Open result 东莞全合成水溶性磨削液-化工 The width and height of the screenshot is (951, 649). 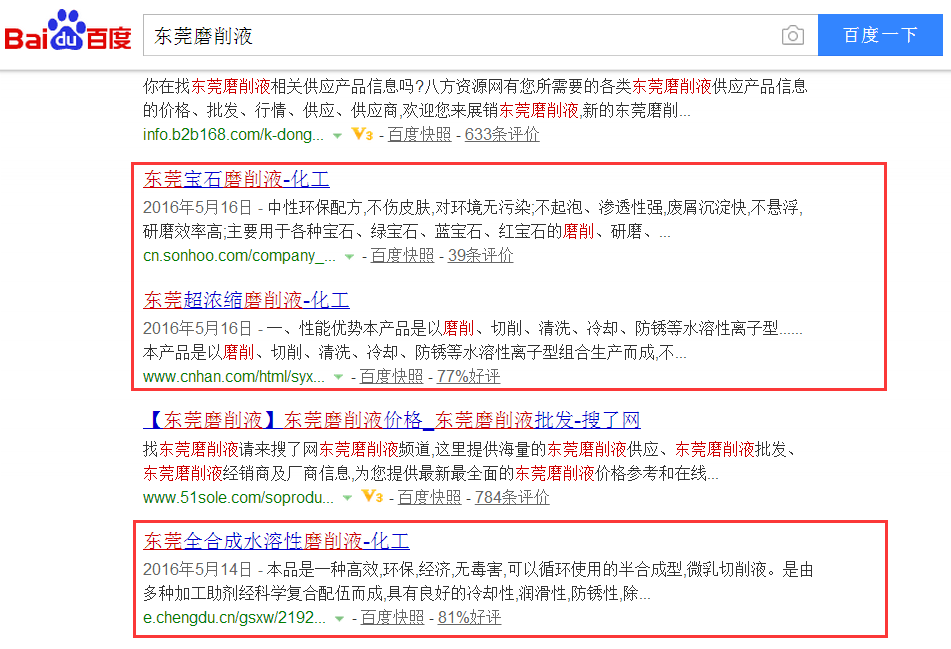click(277, 540)
